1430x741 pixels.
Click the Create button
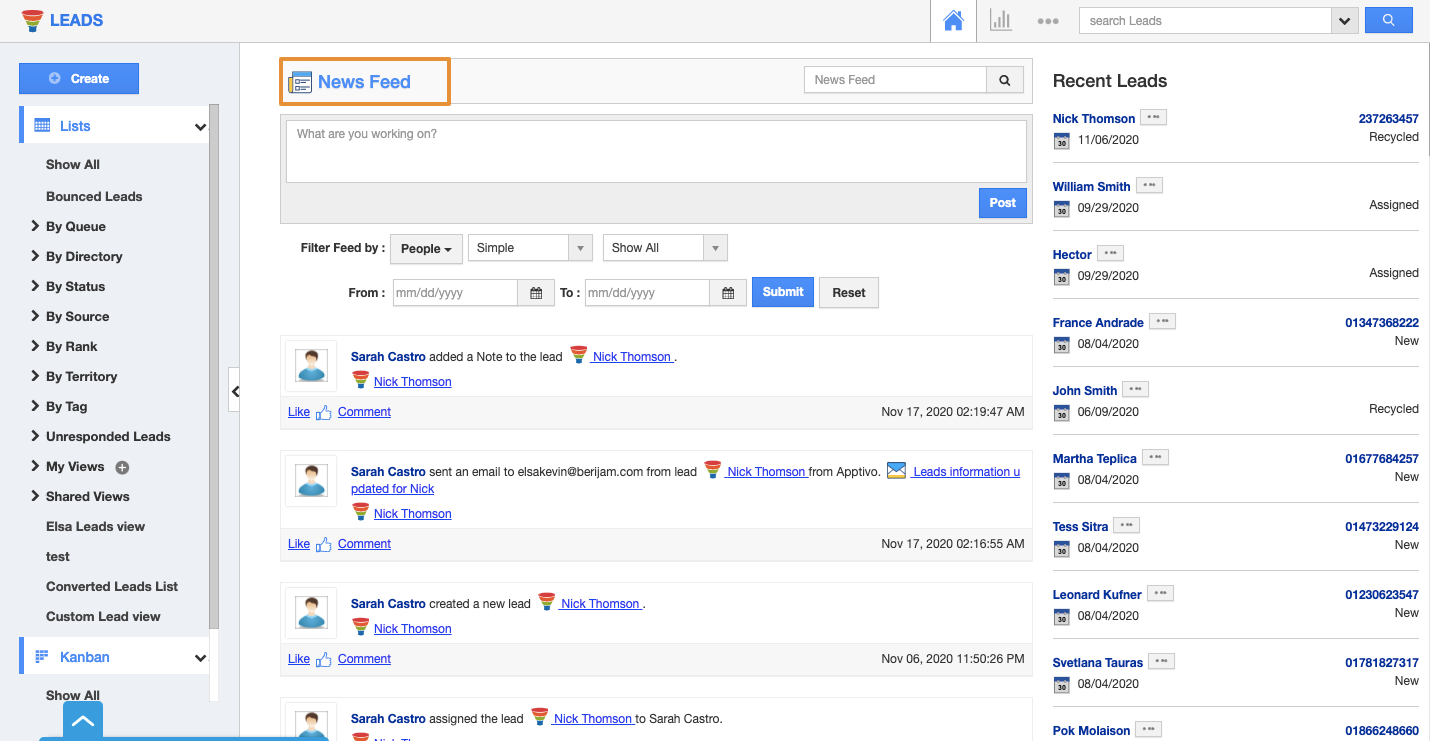click(x=79, y=79)
